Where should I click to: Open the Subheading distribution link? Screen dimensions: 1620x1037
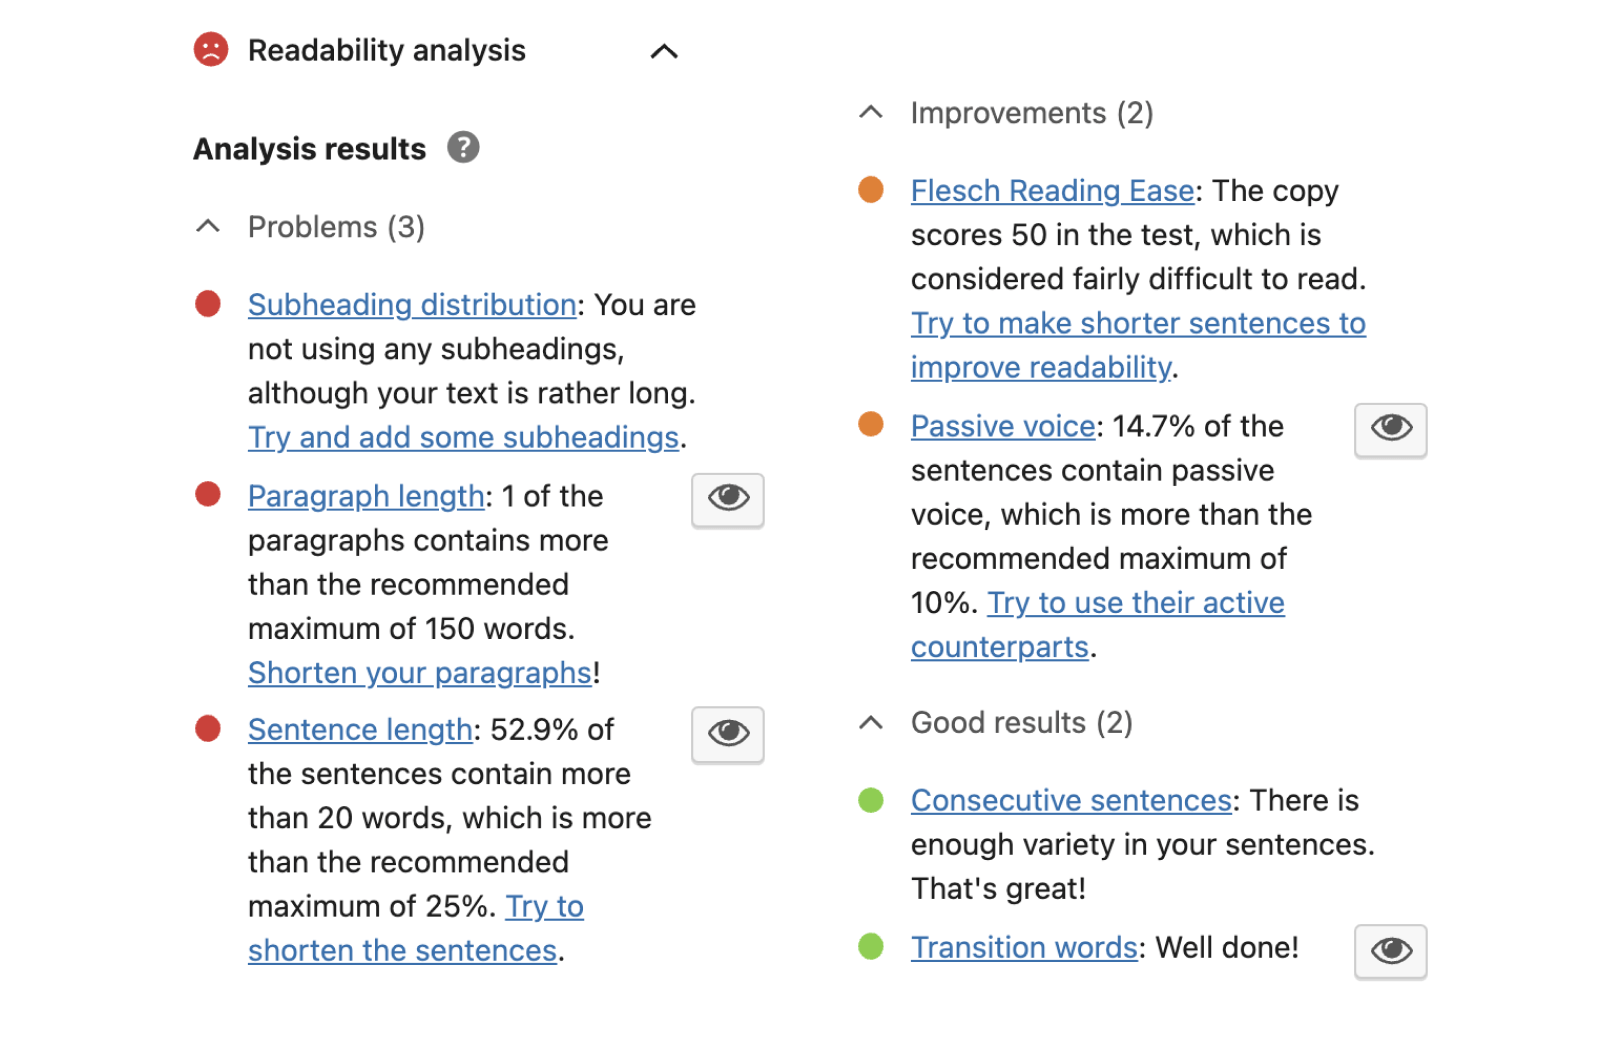(412, 304)
